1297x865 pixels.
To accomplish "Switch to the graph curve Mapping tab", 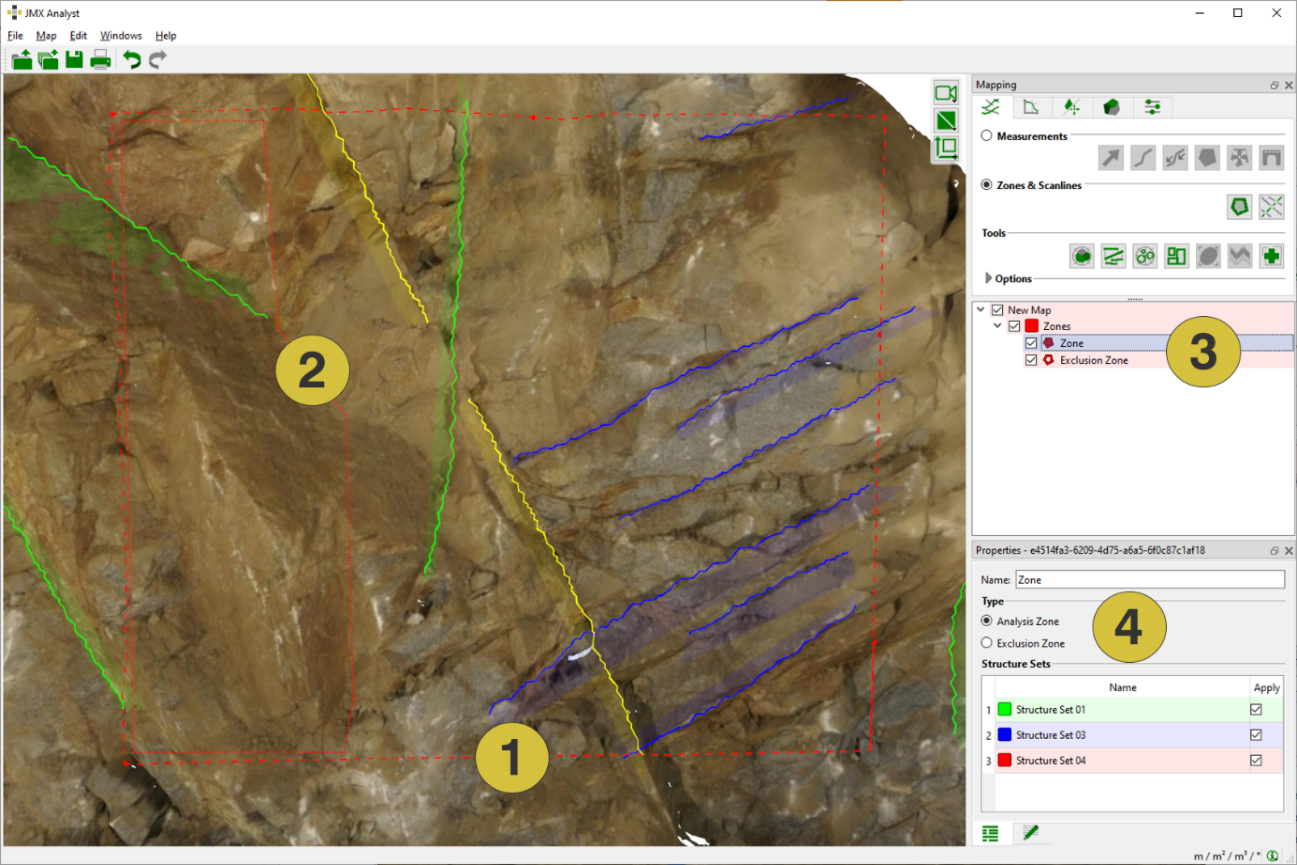I will point(1032,106).
